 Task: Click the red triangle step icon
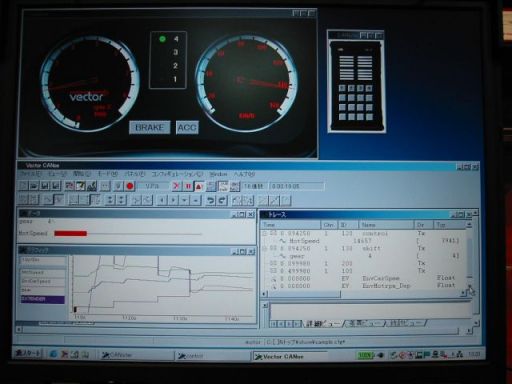tap(199, 186)
